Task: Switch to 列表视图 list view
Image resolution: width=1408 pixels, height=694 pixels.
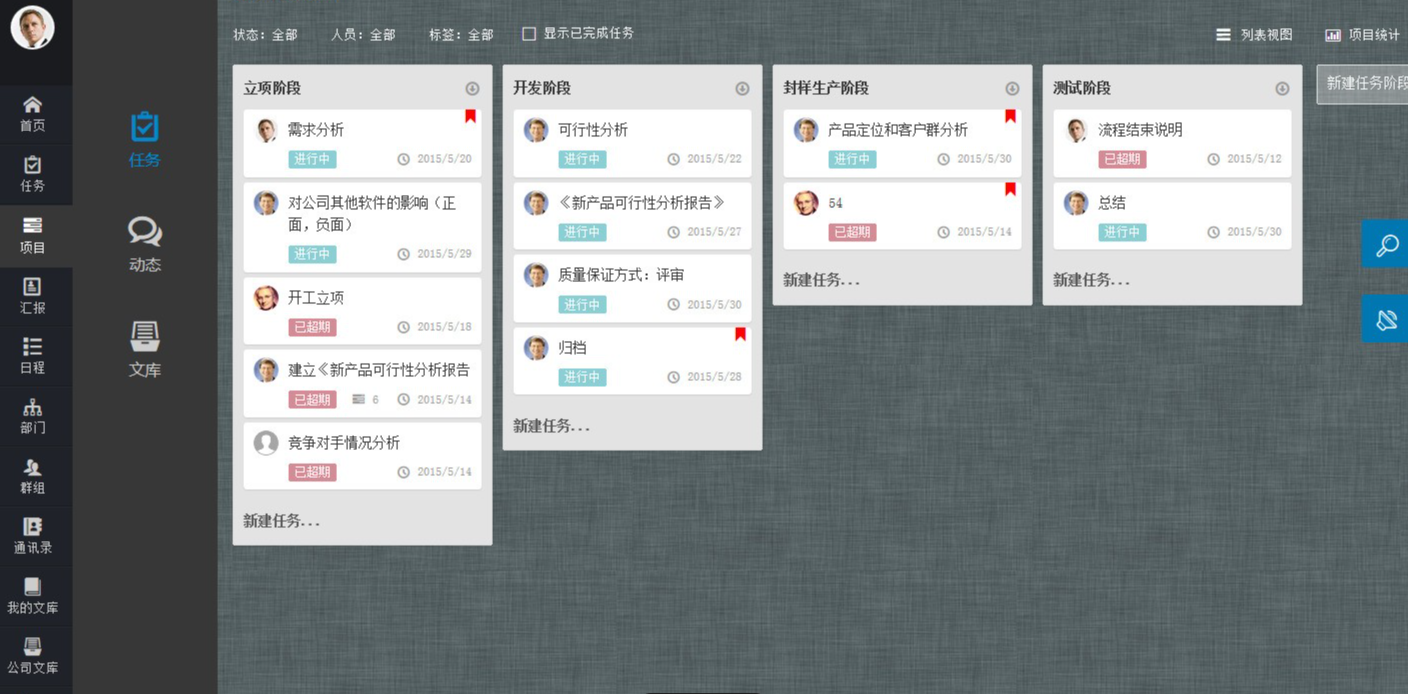Action: click(1254, 34)
